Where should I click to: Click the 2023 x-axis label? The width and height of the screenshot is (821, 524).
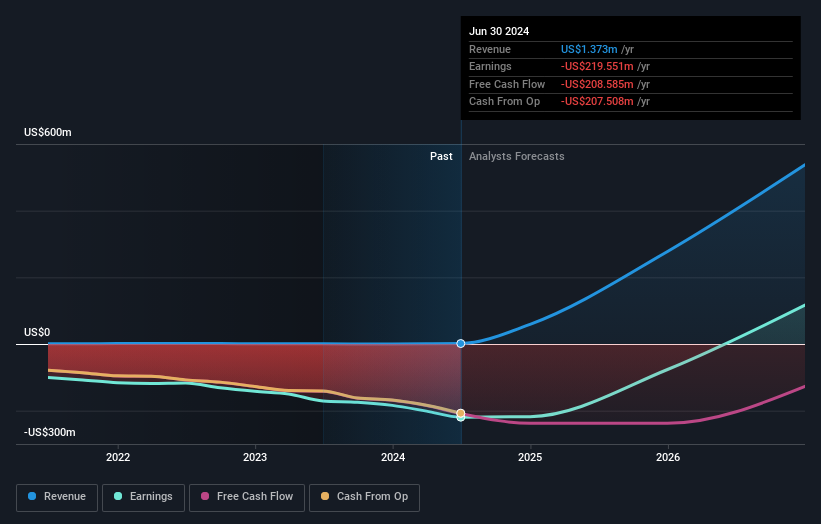(255, 457)
